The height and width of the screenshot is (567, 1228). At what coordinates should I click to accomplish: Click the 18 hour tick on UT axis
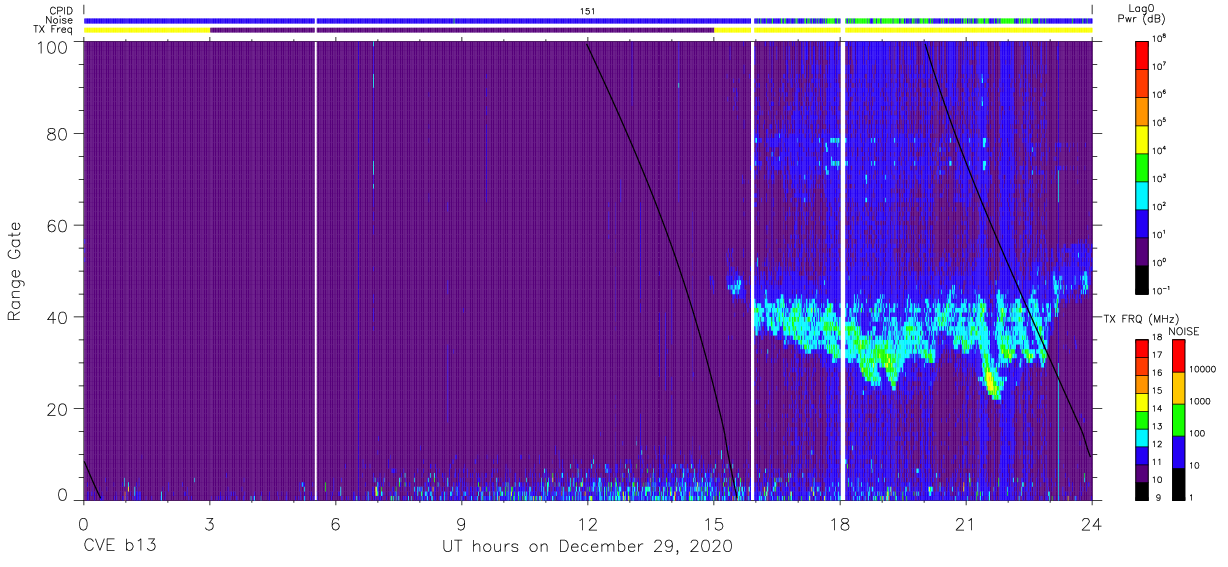click(840, 523)
